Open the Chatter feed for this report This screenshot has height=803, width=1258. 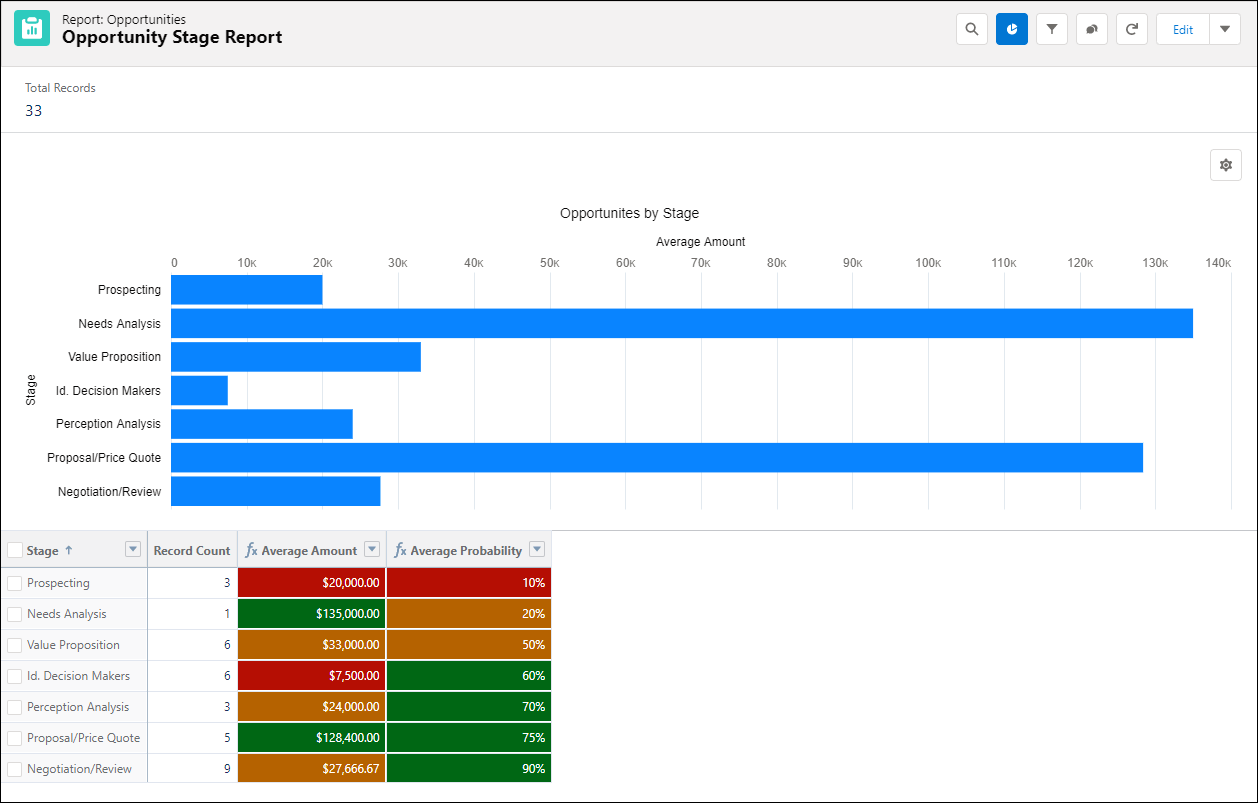[x=1091, y=29]
